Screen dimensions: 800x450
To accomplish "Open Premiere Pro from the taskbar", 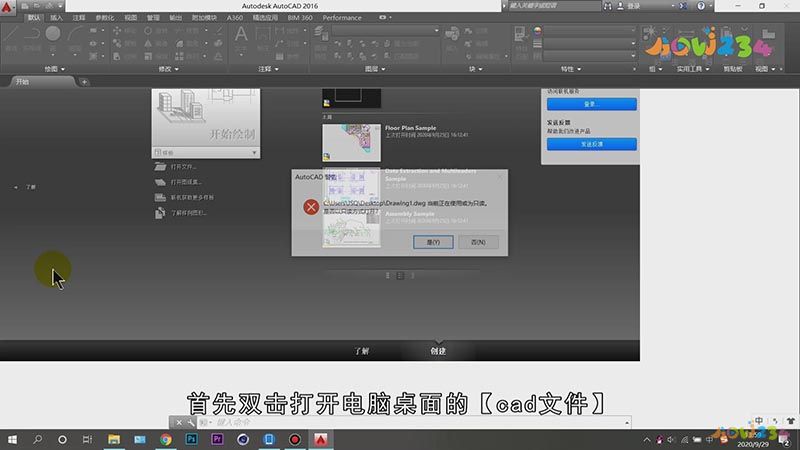I will click(x=217, y=439).
